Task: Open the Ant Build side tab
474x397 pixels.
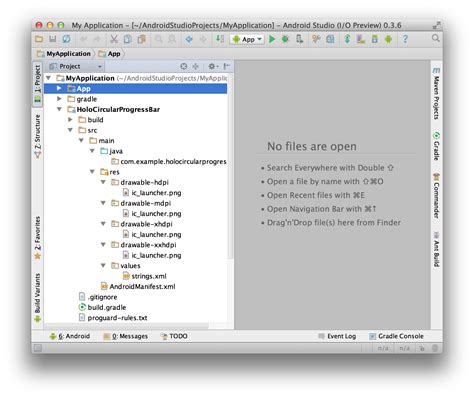Action: click(436, 249)
